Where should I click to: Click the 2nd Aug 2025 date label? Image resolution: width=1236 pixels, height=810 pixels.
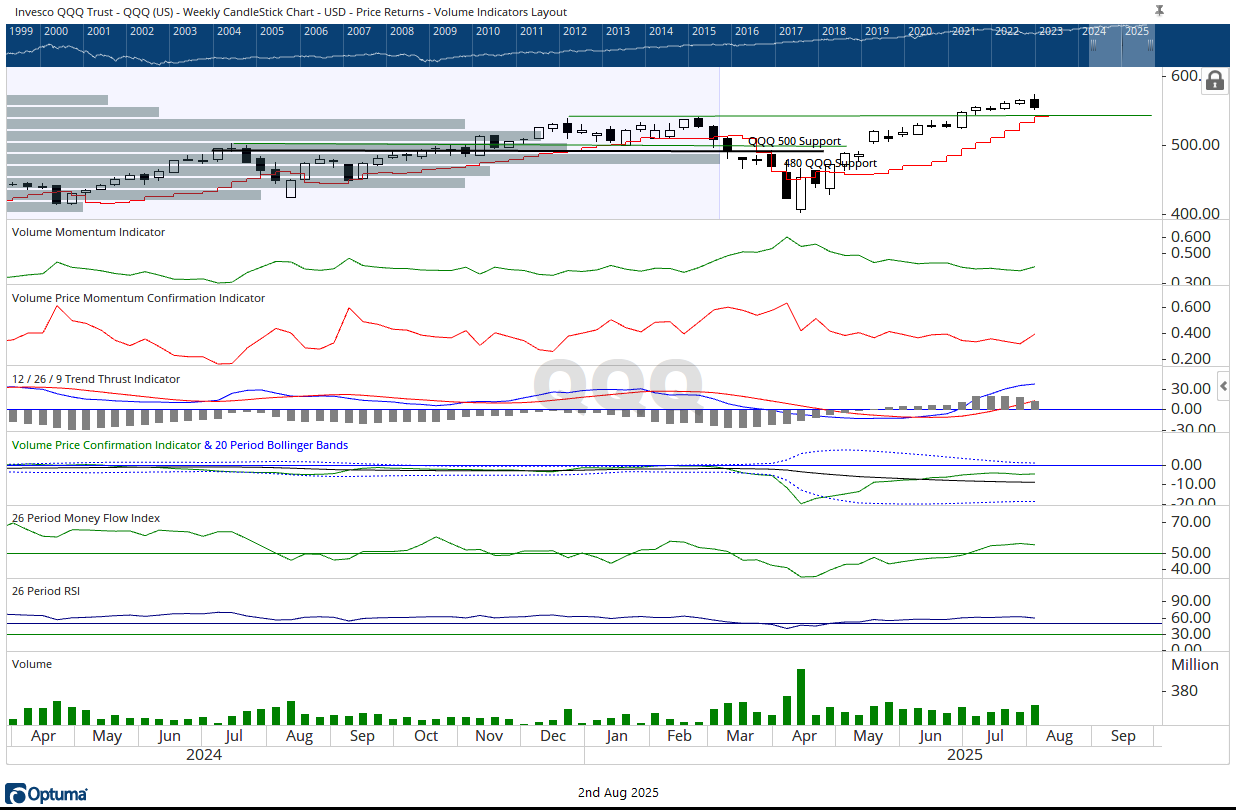pyautogui.click(x=618, y=793)
